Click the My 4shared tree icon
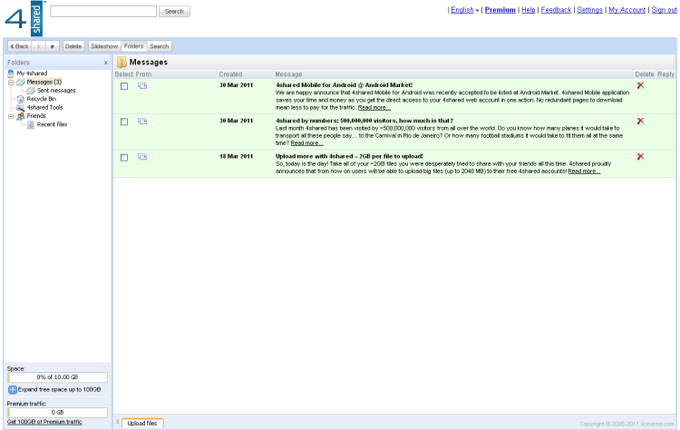680x430 pixels. point(11,73)
